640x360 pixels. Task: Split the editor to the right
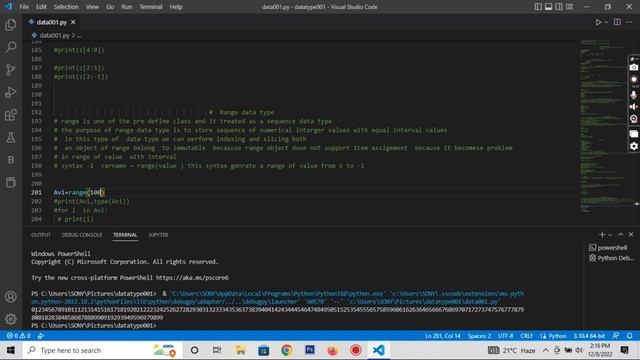617,22
